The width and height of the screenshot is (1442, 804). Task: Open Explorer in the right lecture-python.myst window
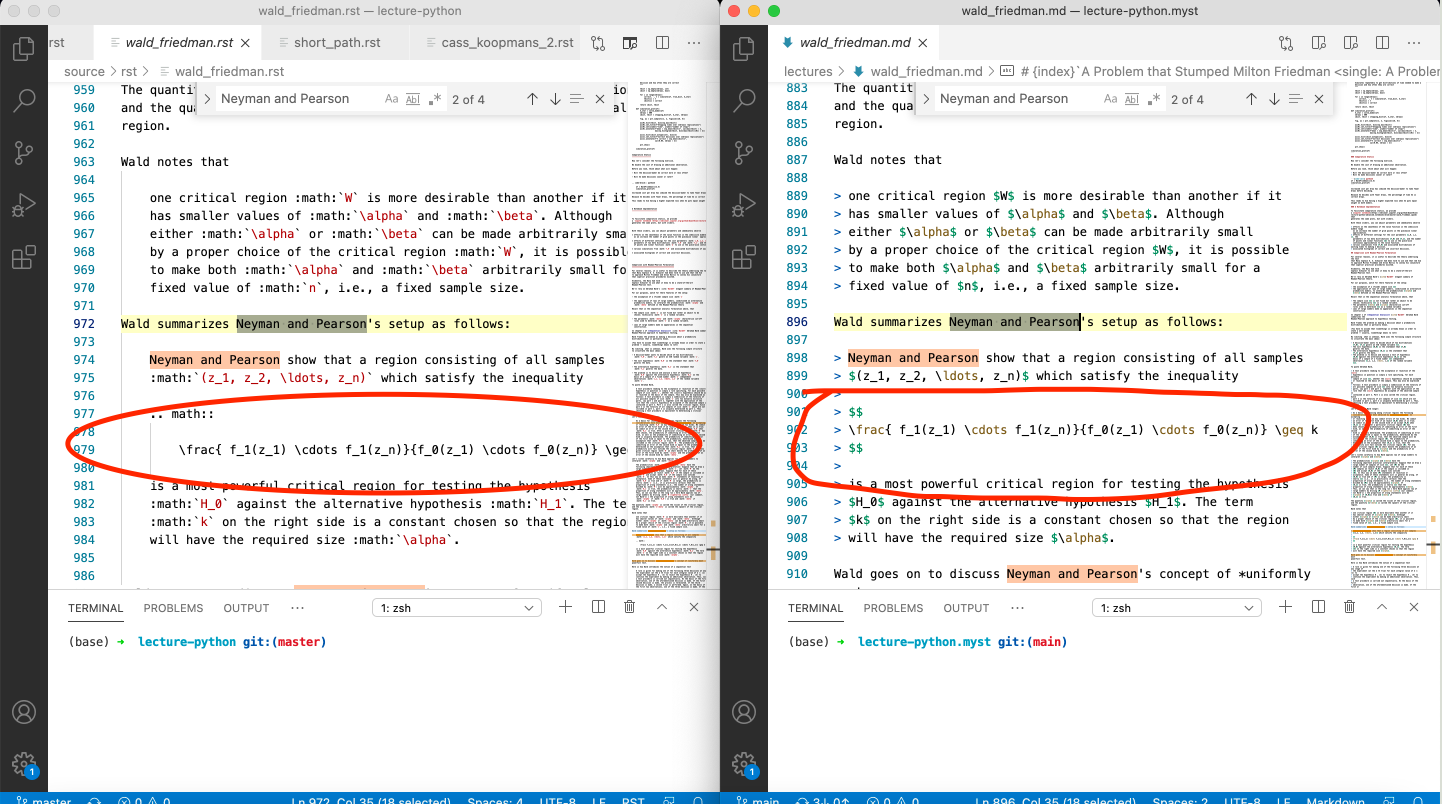[744, 48]
